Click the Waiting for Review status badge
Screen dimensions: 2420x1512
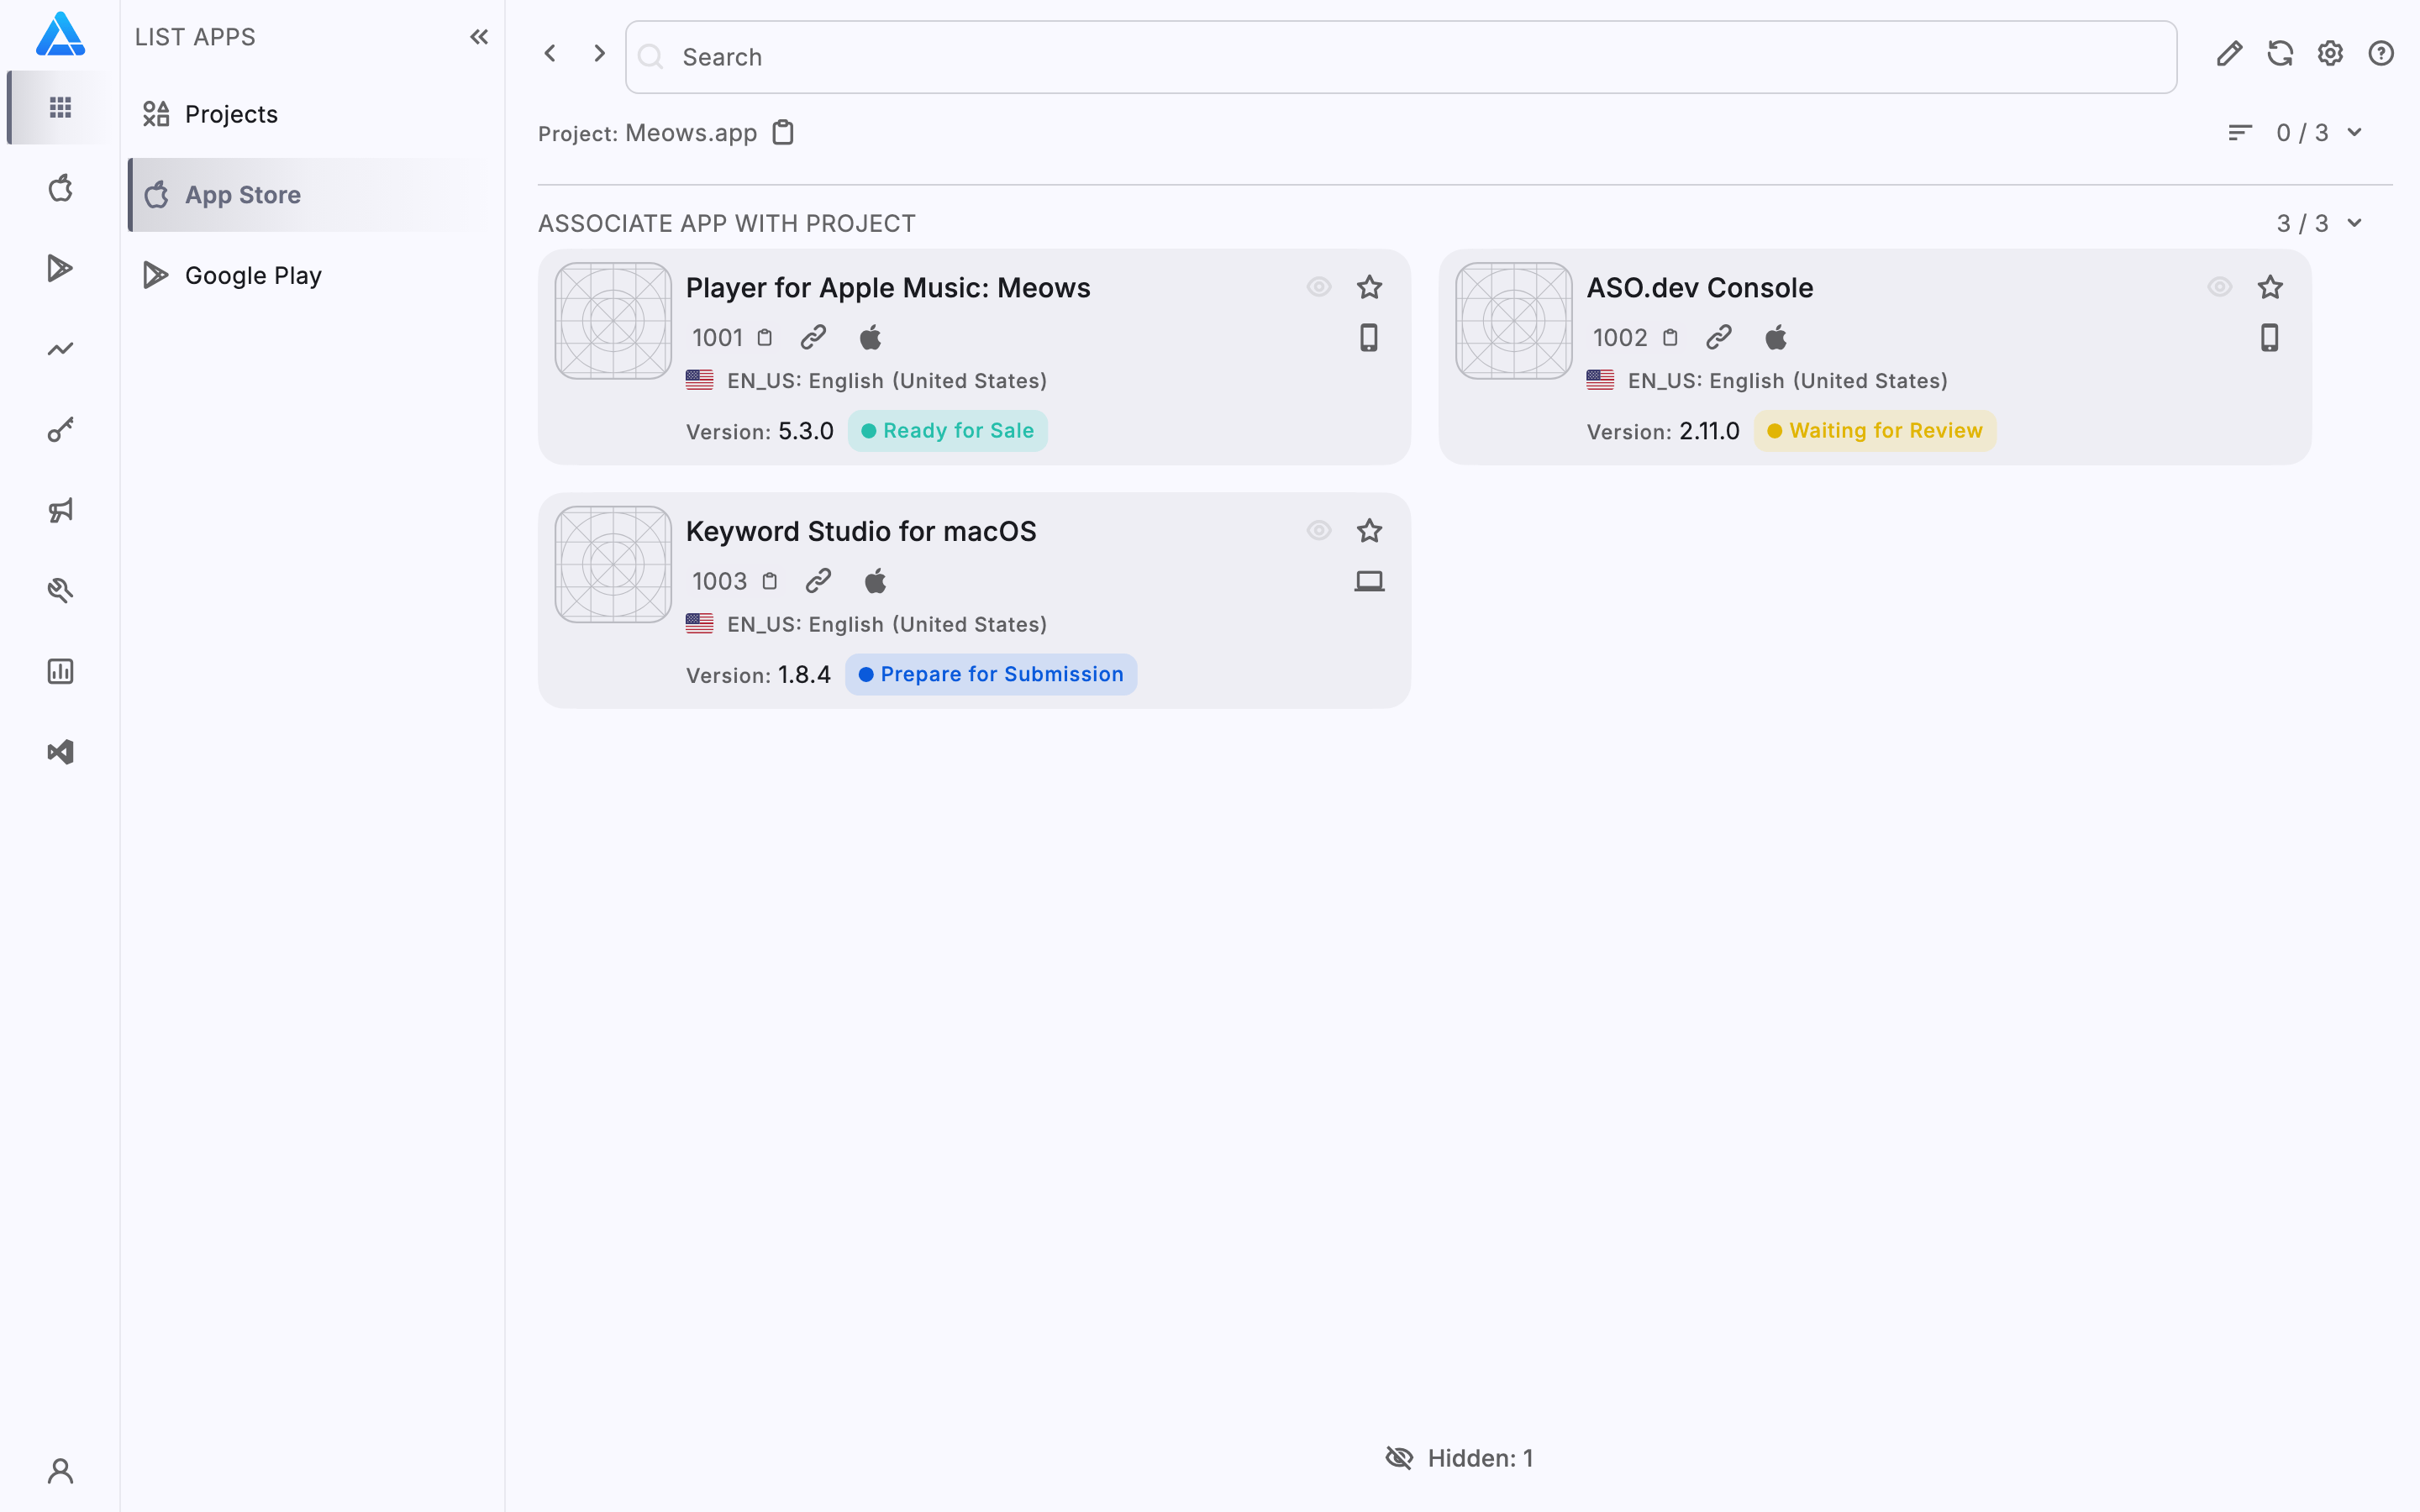1875,431
